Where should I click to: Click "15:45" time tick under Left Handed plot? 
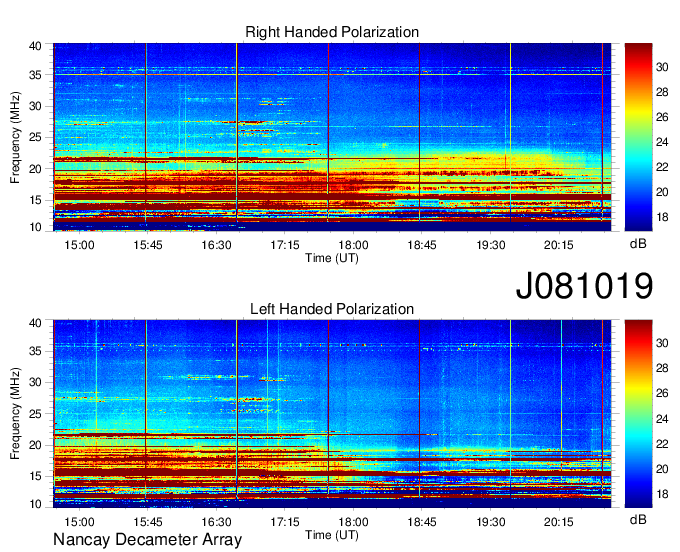[148, 522]
